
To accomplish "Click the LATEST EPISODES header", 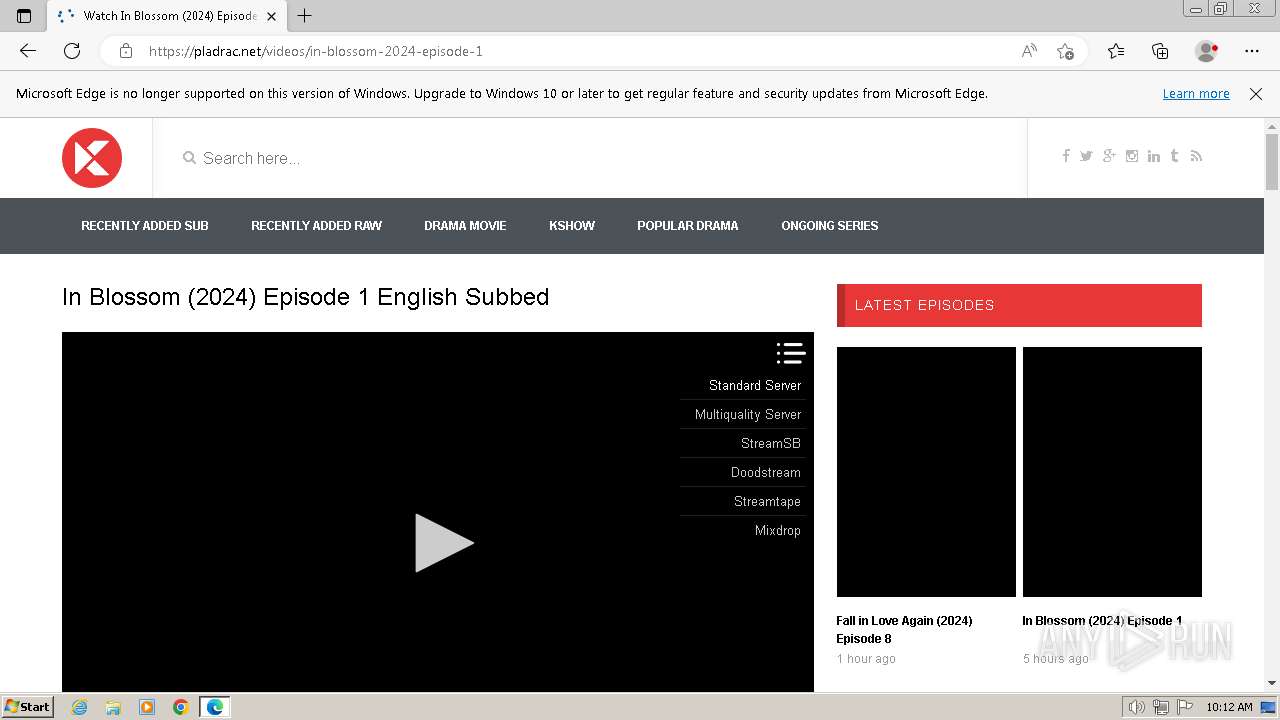I will click(1019, 305).
